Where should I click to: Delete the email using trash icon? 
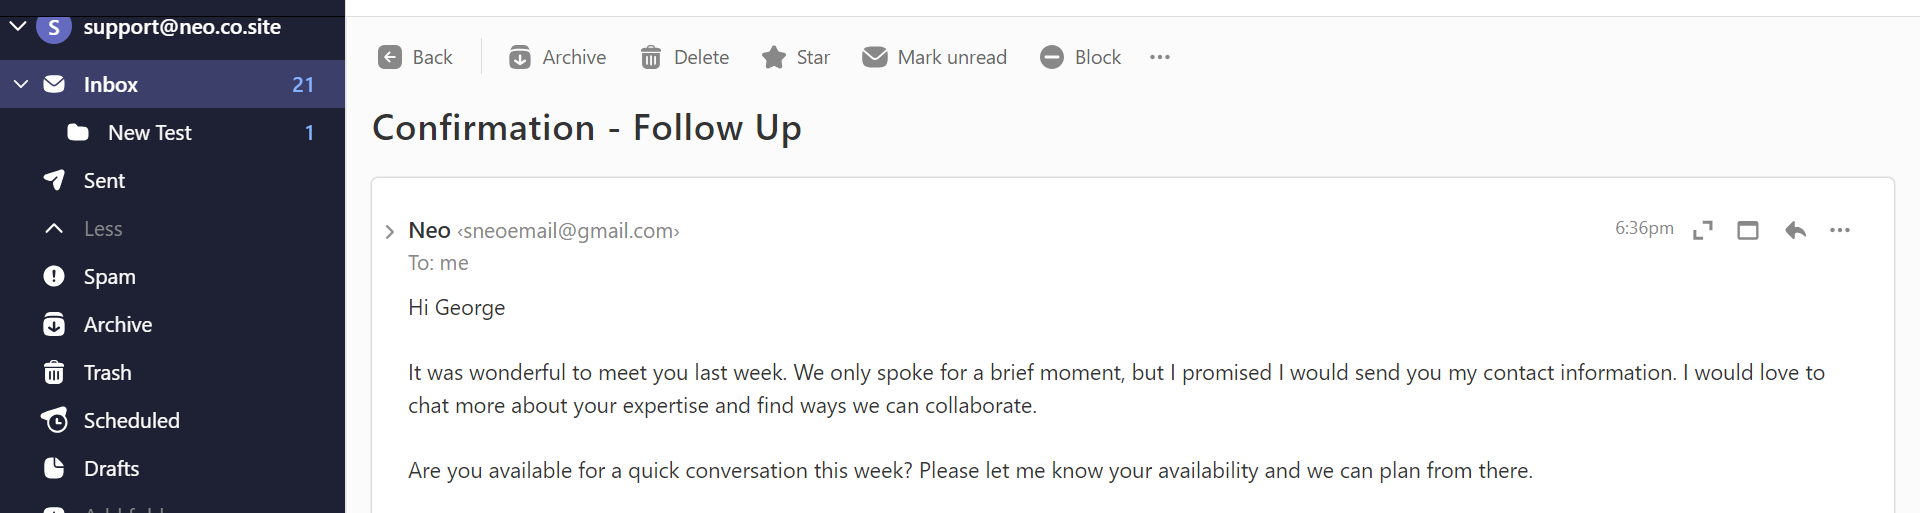651,57
